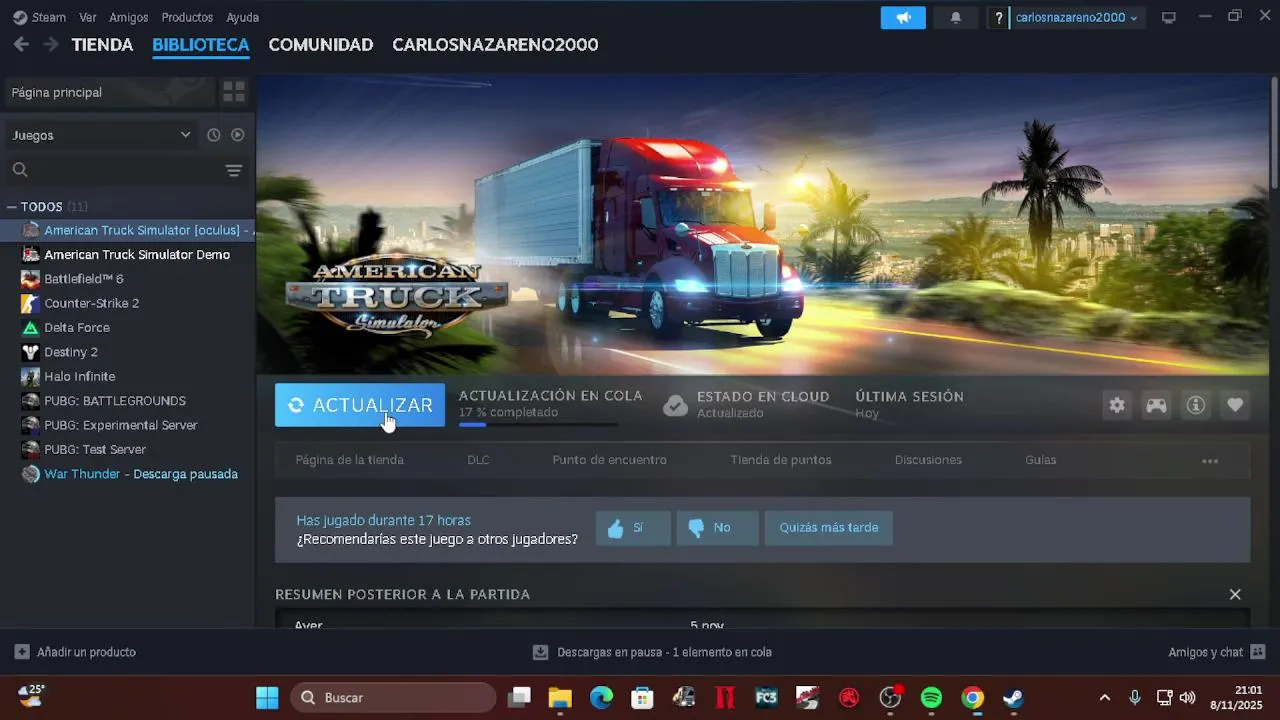1280x720 pixels.
Task: Click the ready-to-play filter icon
Action: [238, 135]
